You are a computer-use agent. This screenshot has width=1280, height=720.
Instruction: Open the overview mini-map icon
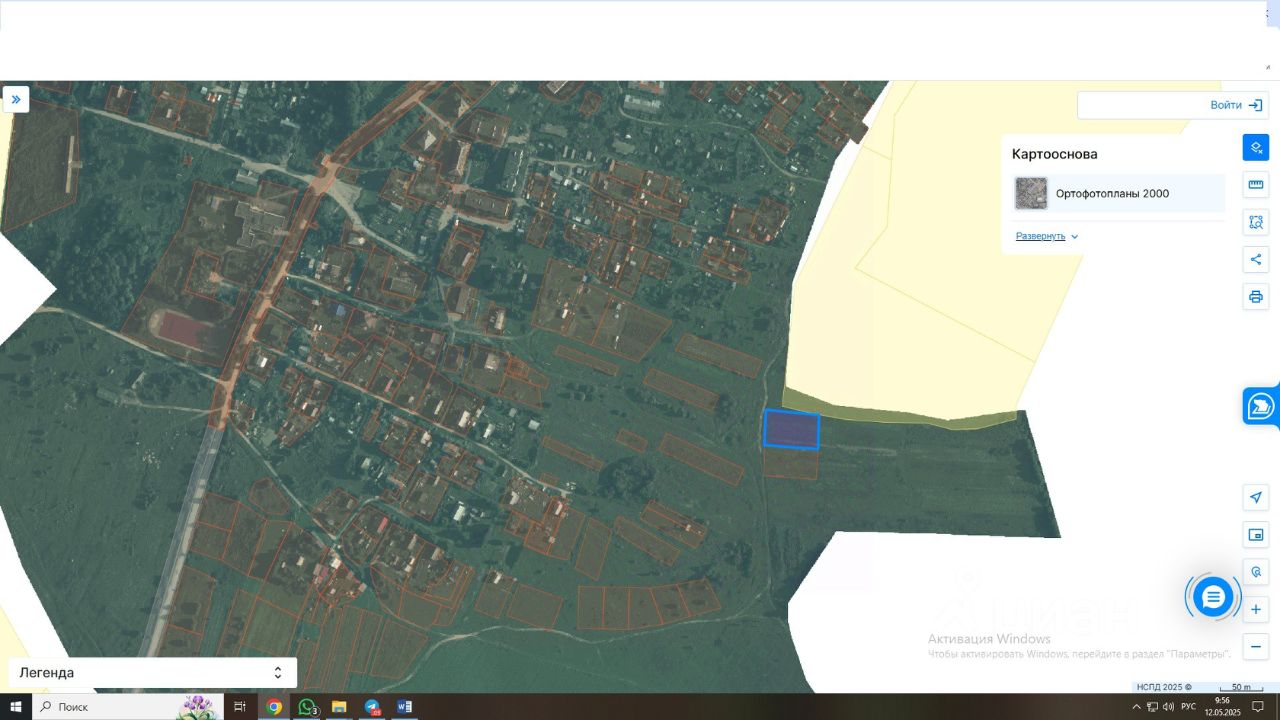1256,535
